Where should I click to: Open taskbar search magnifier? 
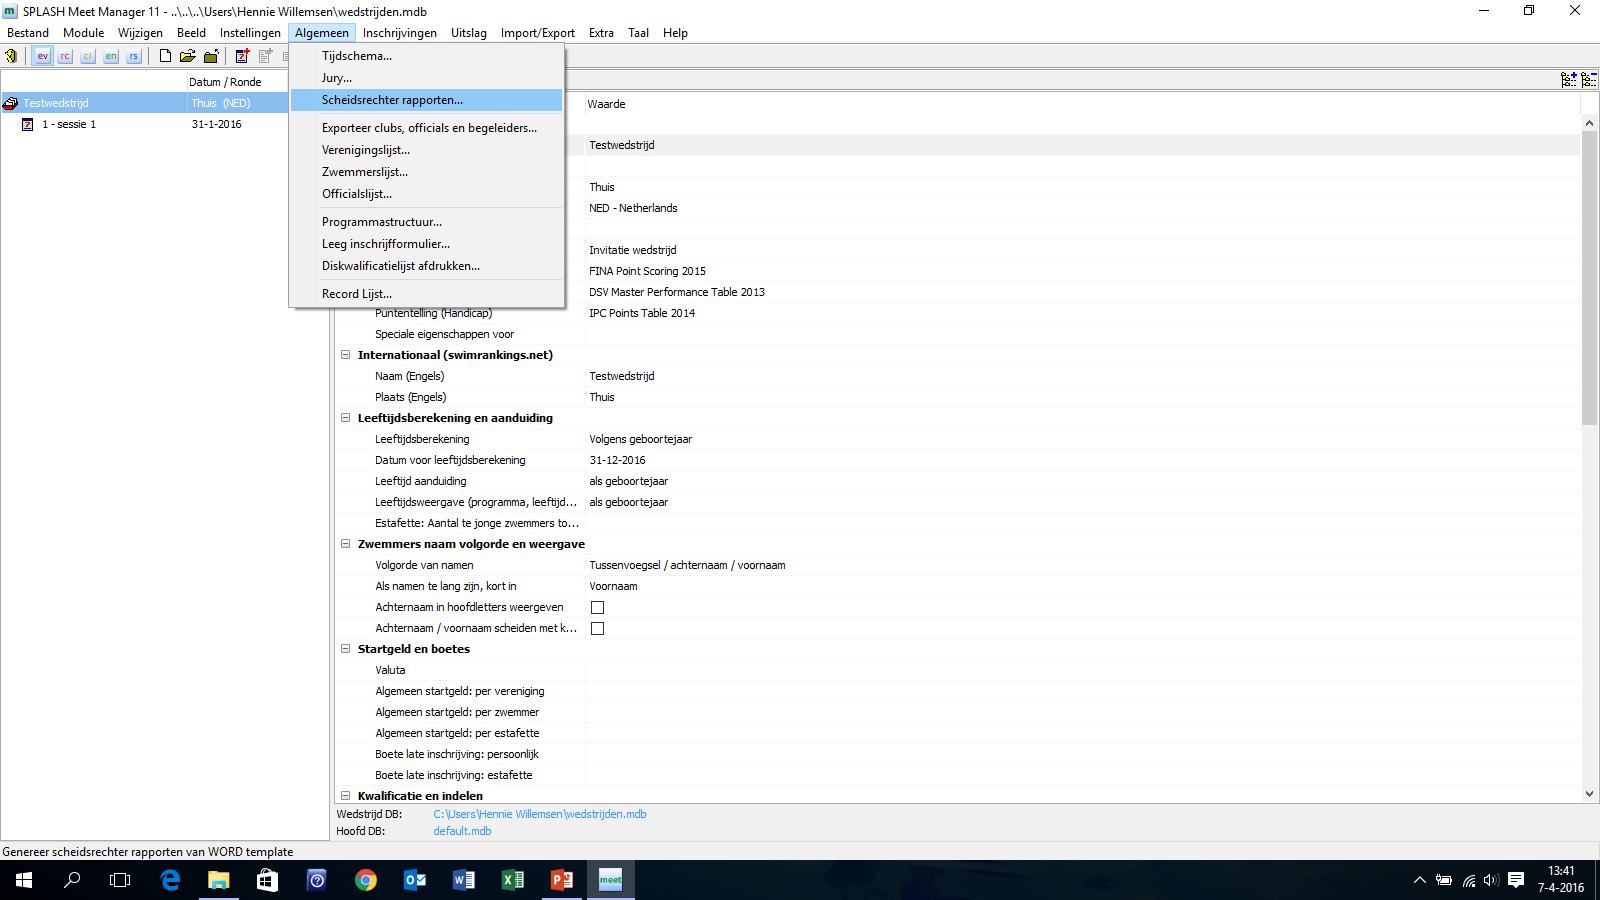pyautogui.click(x=72, y=880)
